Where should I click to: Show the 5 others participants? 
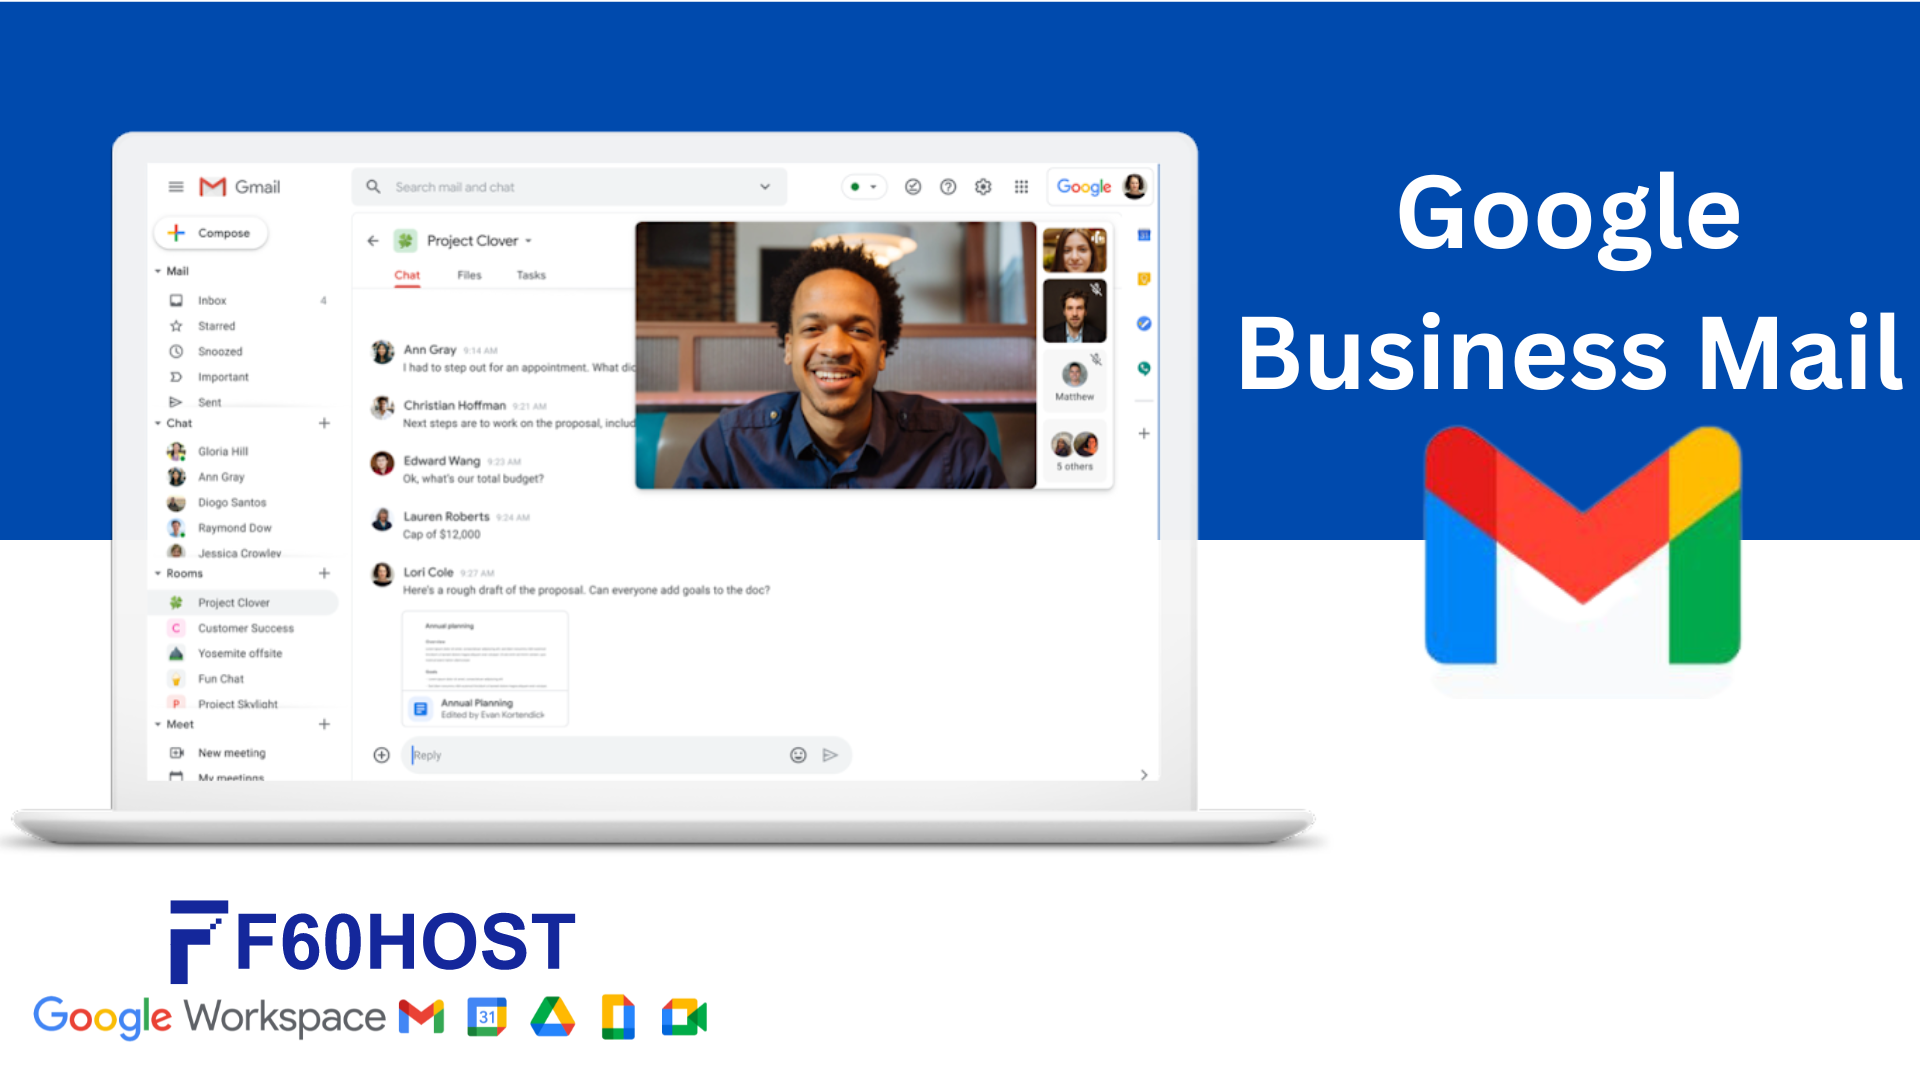pos(1075,450)
